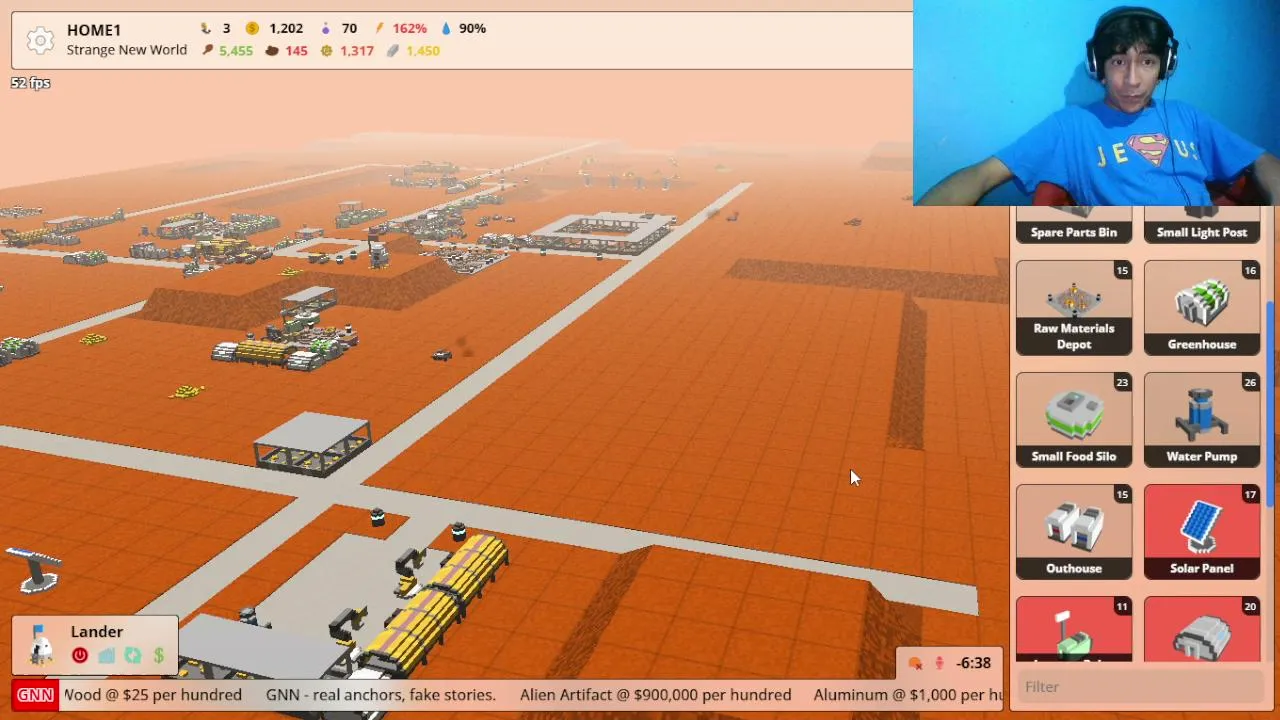Select the Water Pump building
This screenshot has width=1280, height=720.
coord(1202,420)
